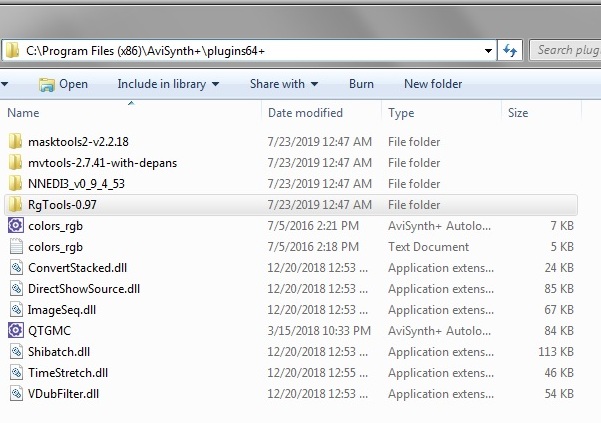Viewport: 601px width, 423px height.
Task: Click the Shibatch.dll file icon
Action: coord(16,351)
